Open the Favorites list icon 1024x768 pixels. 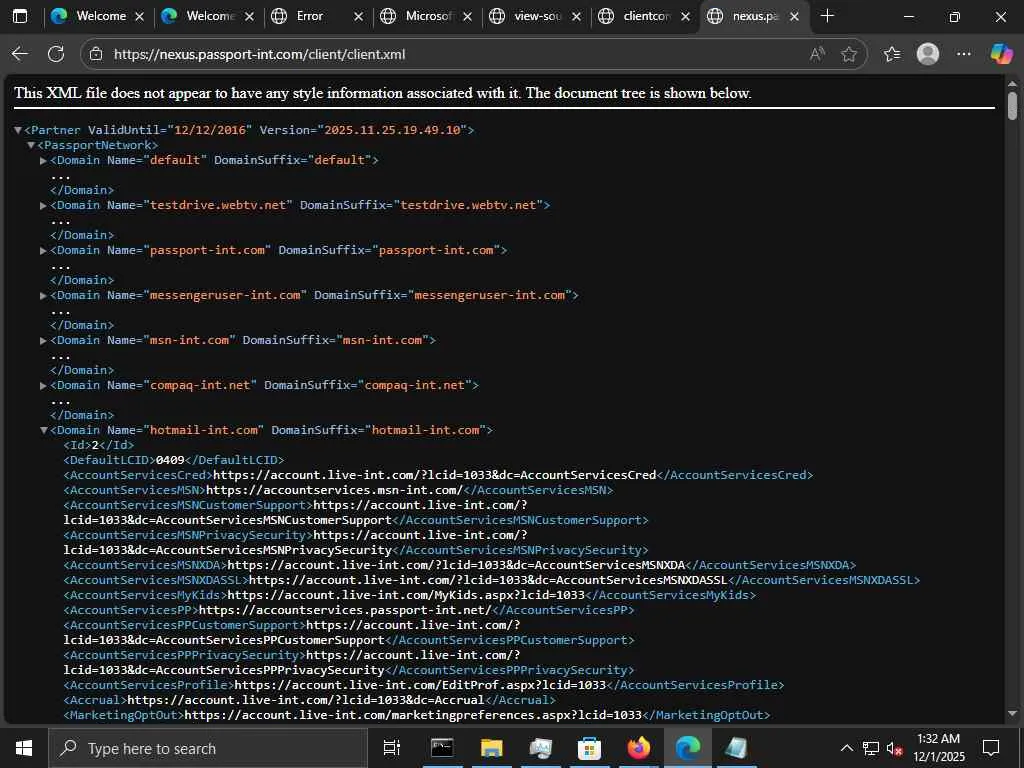point(892,54)
